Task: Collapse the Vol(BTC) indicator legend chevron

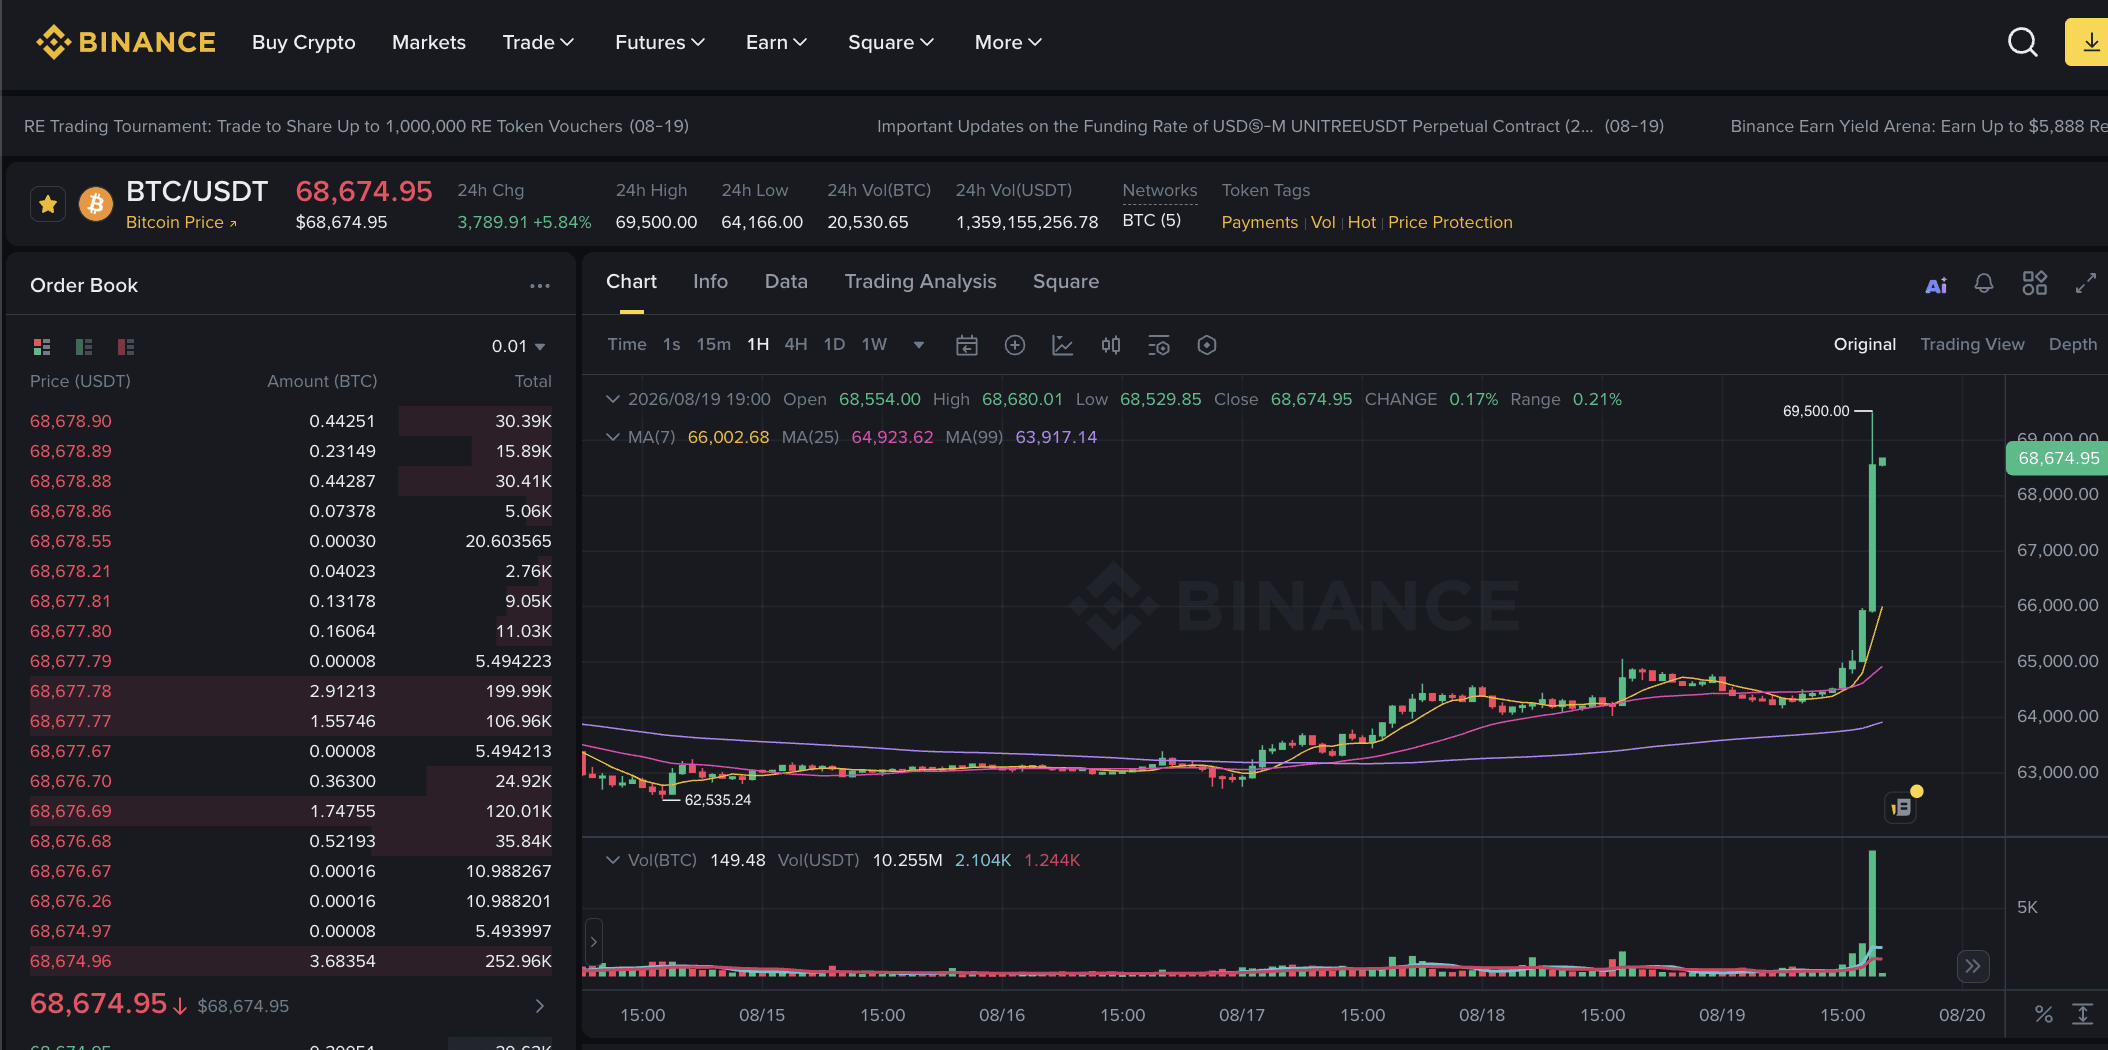Action: (613, 860)
